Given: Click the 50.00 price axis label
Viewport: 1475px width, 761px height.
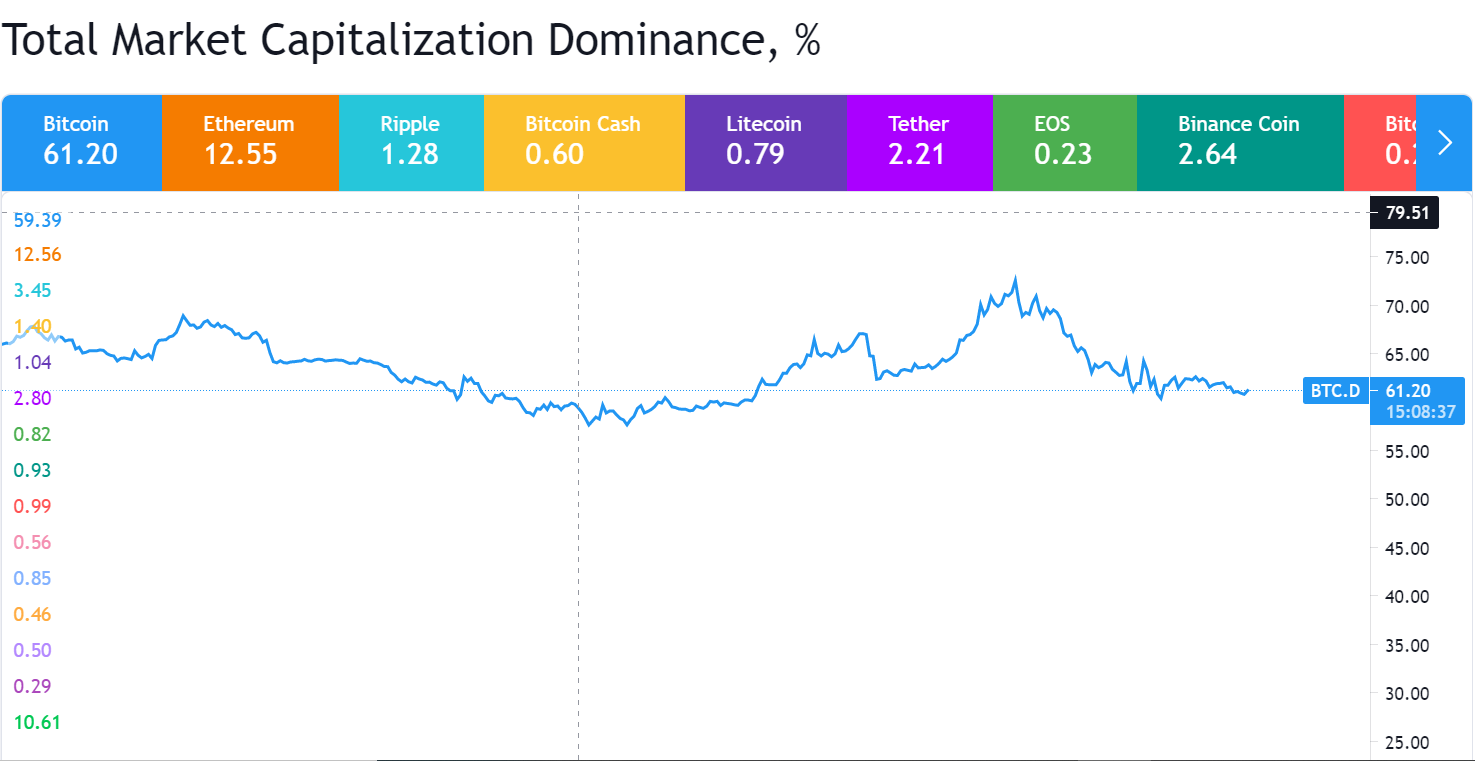Looking at the screenshot, I should 1407,499.
